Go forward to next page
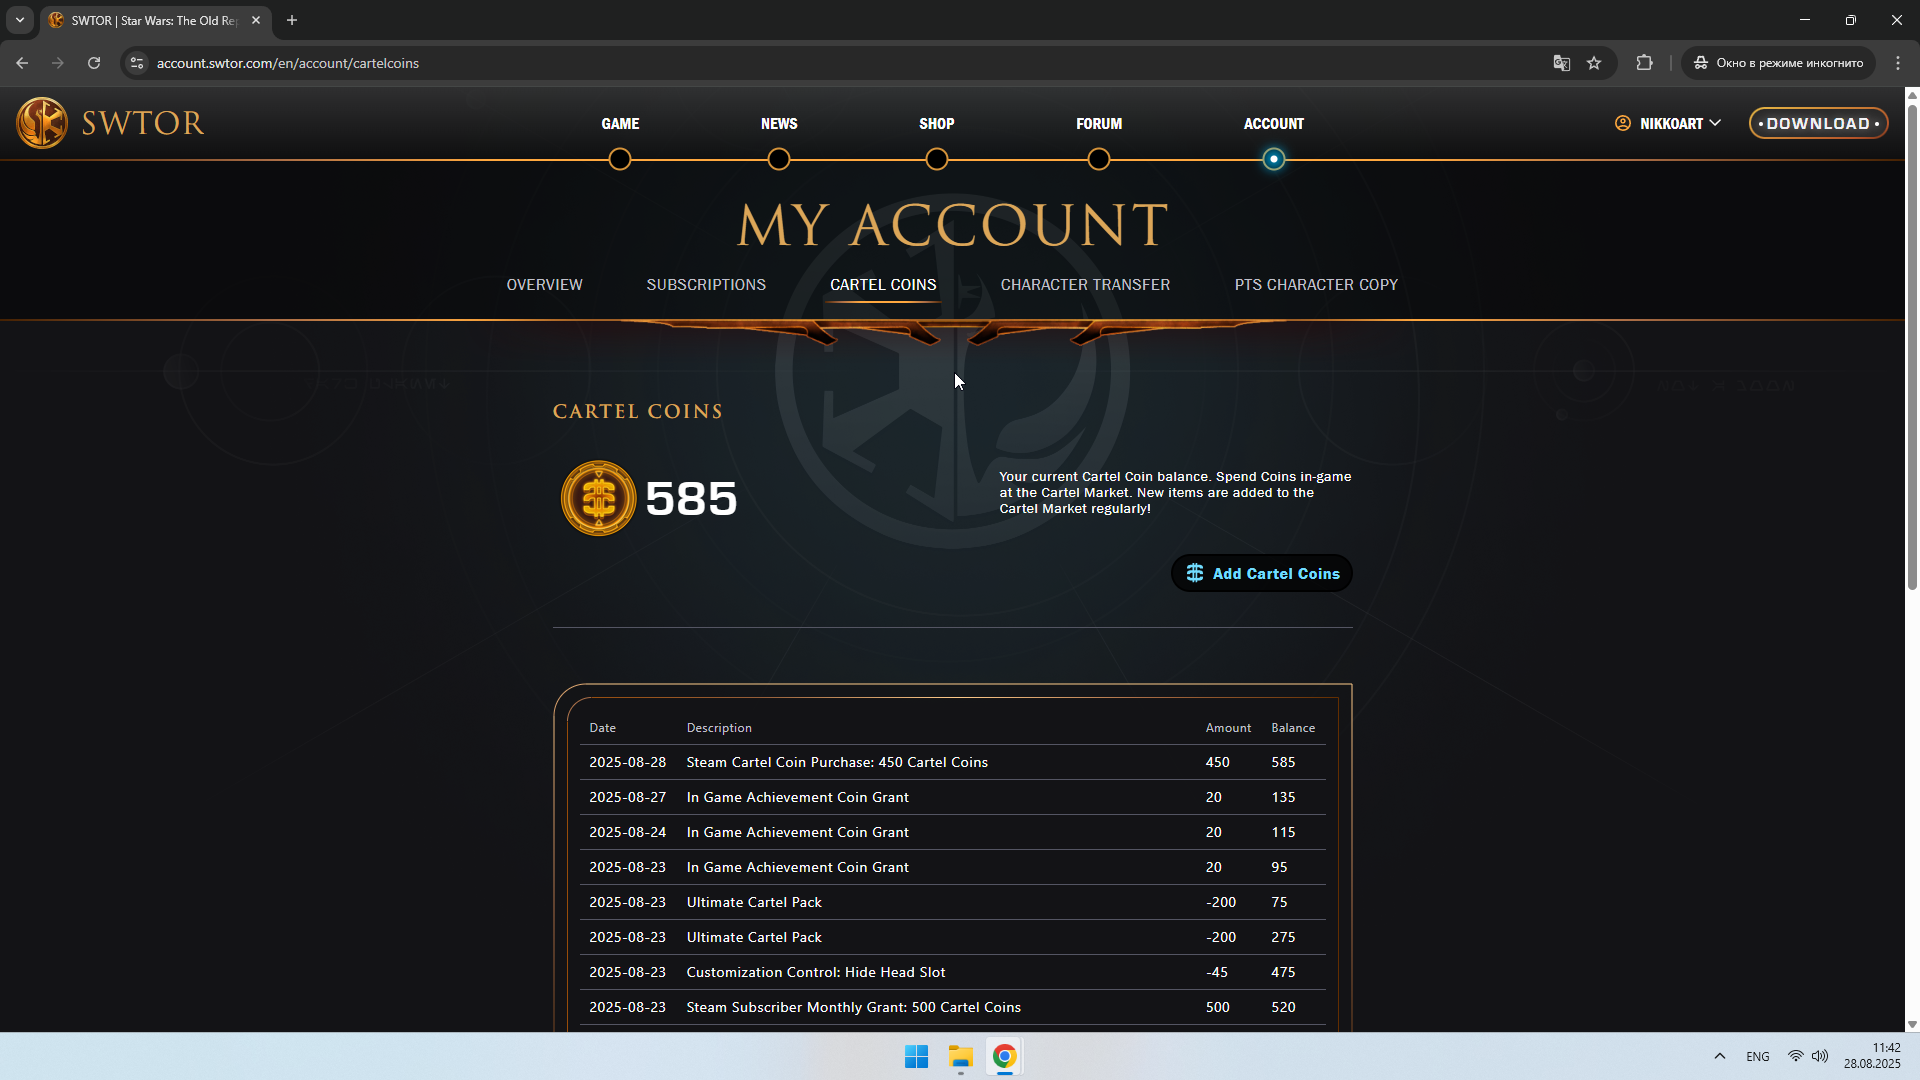The width and height of the screenshot is (1920, 1080). click(58, 63)
